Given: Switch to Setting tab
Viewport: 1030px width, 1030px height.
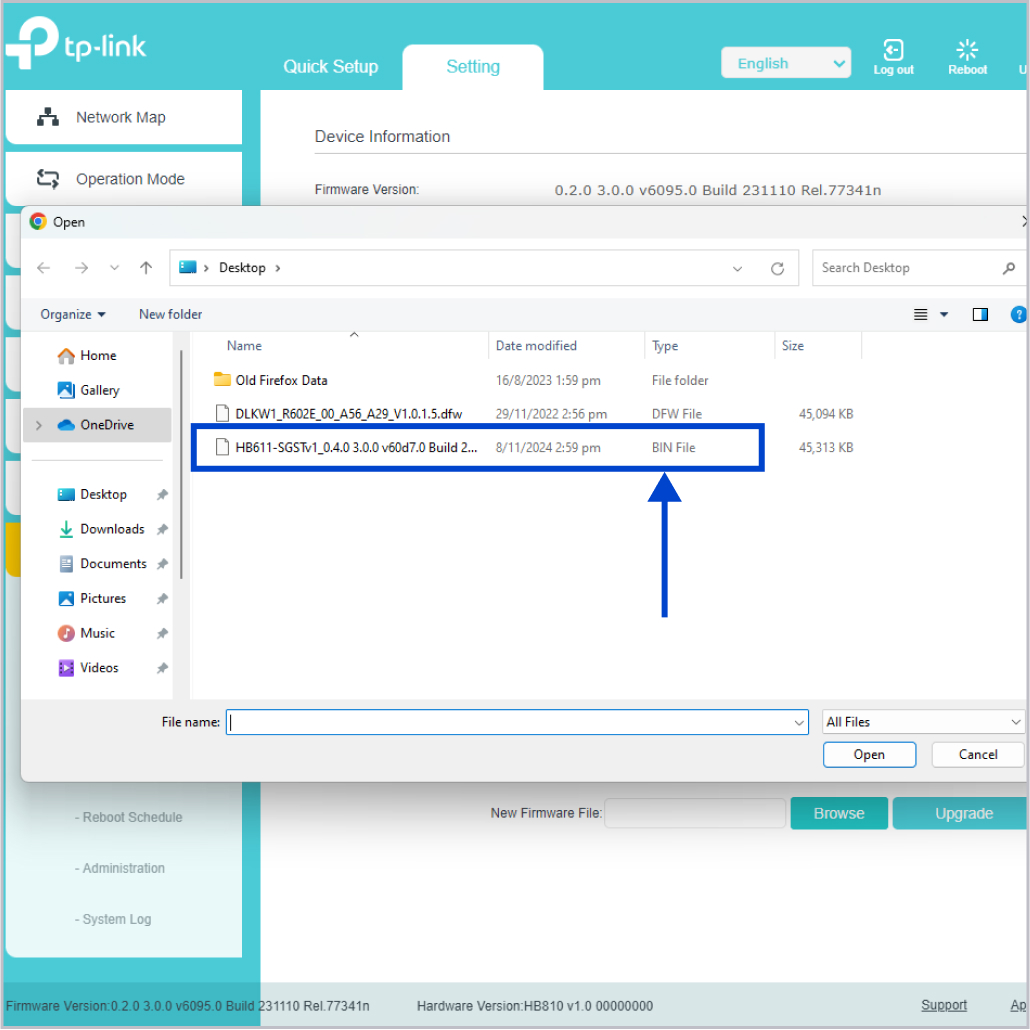Looking at the screenshot, I should click(x=472, y=66).
